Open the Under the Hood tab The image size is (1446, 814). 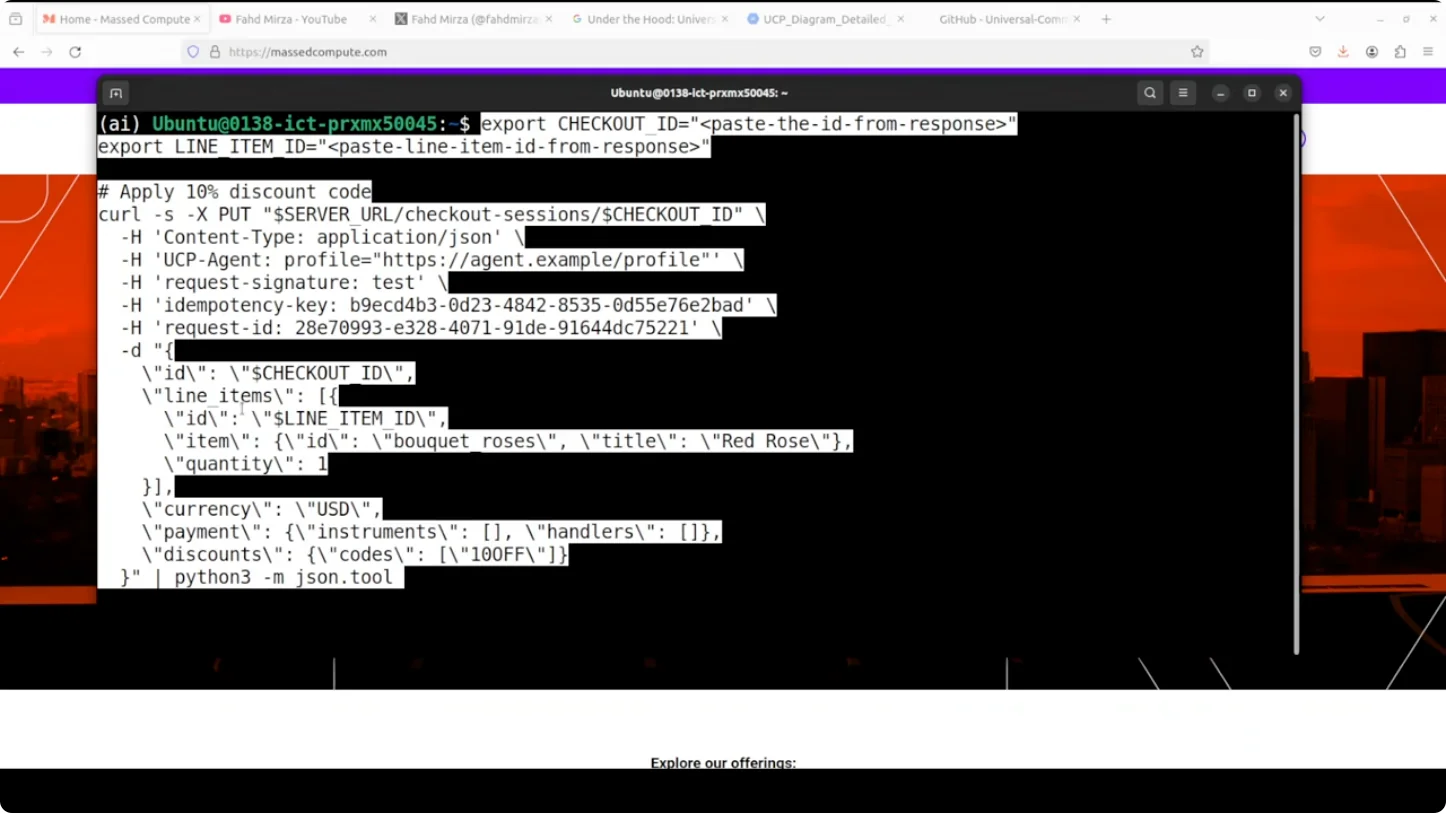click(644, 19)
